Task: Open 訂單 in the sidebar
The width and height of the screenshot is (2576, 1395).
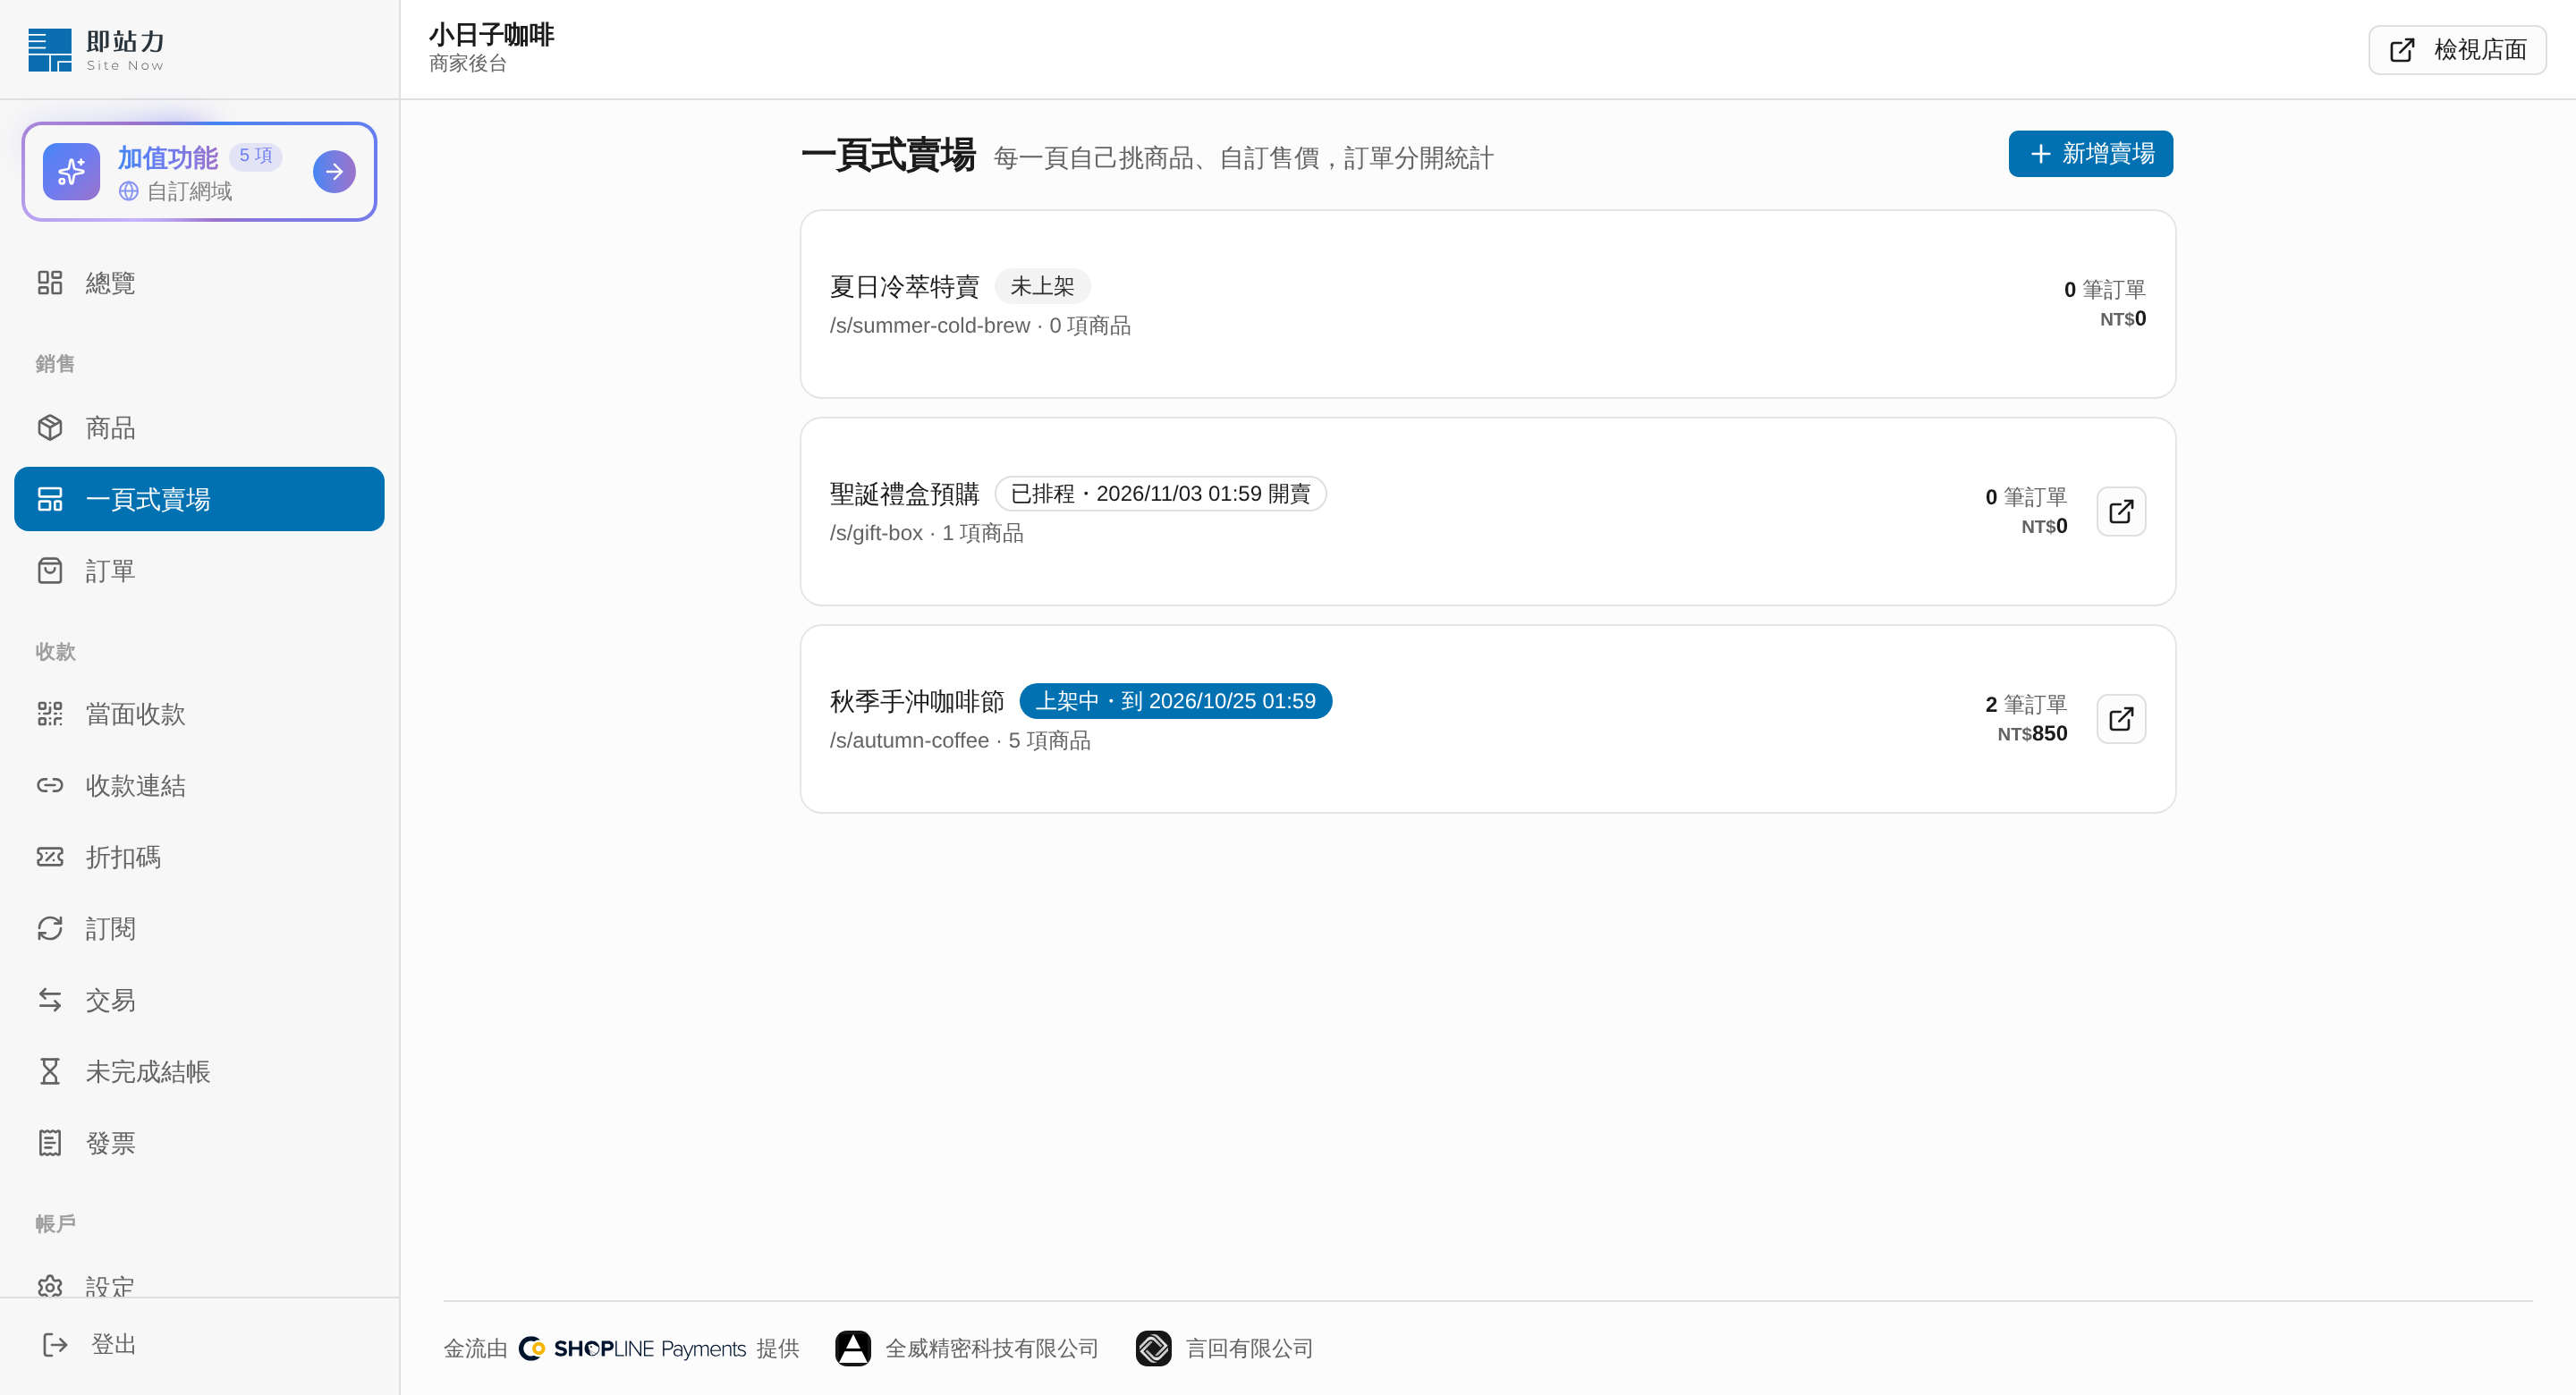Action: point(199,570)
